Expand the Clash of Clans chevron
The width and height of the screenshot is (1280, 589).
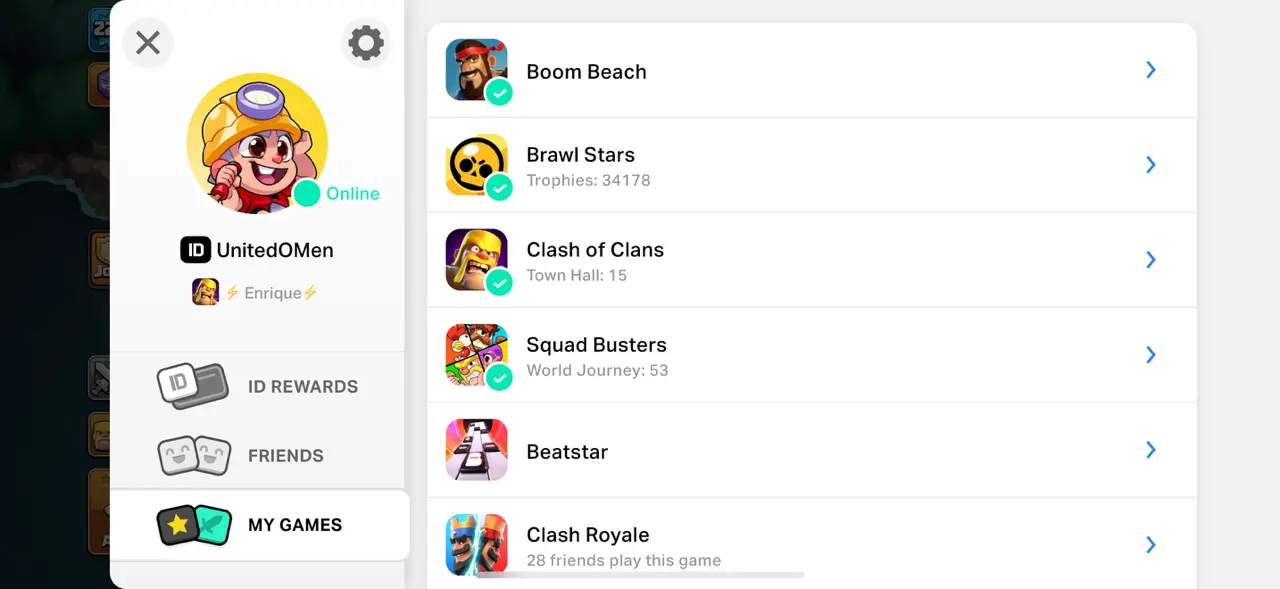click(x=1151, y=260)
